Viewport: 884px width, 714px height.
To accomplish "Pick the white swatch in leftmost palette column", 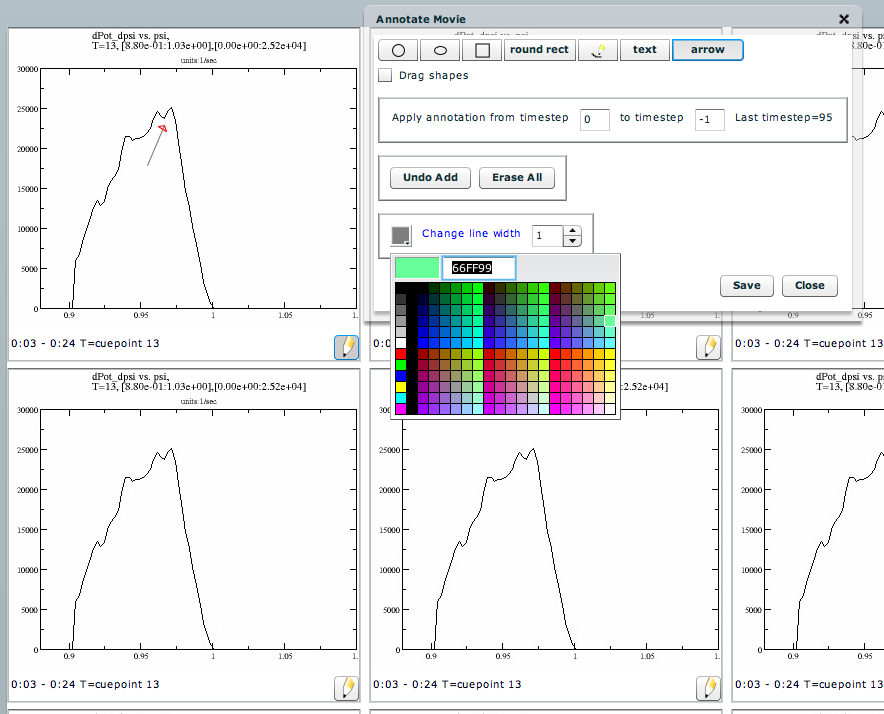I will (401, 343).
